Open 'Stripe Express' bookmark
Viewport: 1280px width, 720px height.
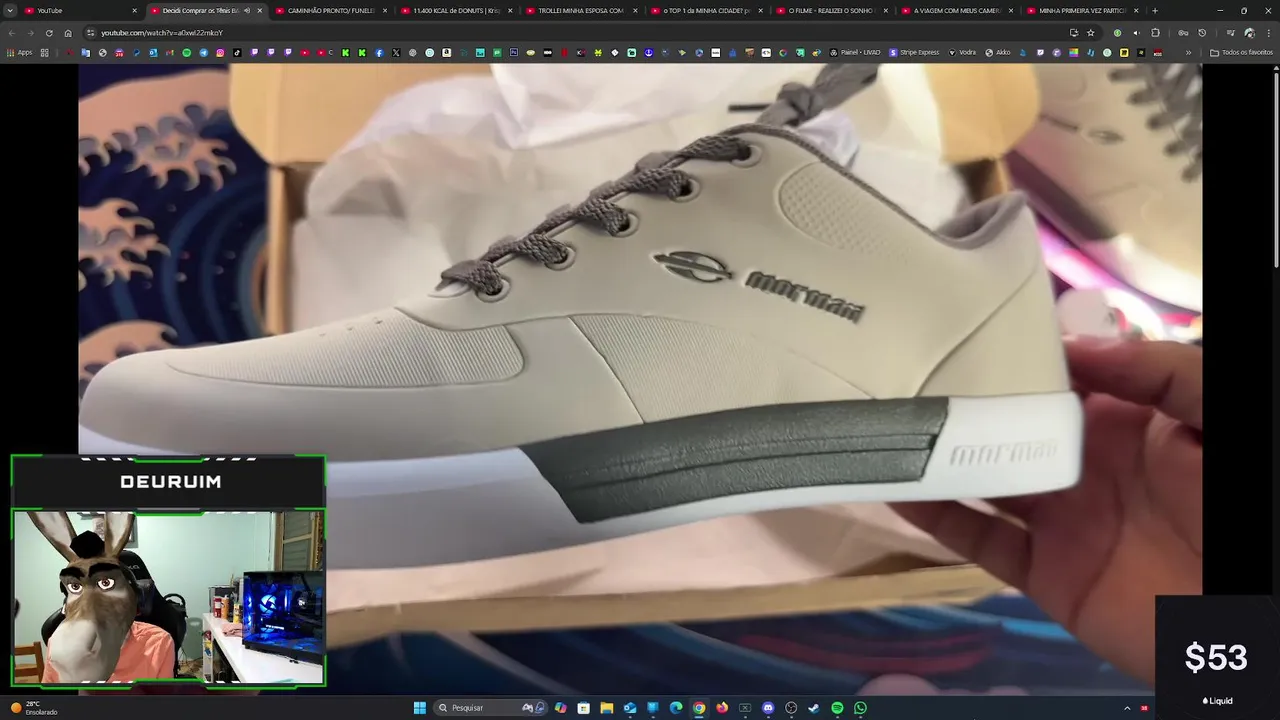point(914,52)
